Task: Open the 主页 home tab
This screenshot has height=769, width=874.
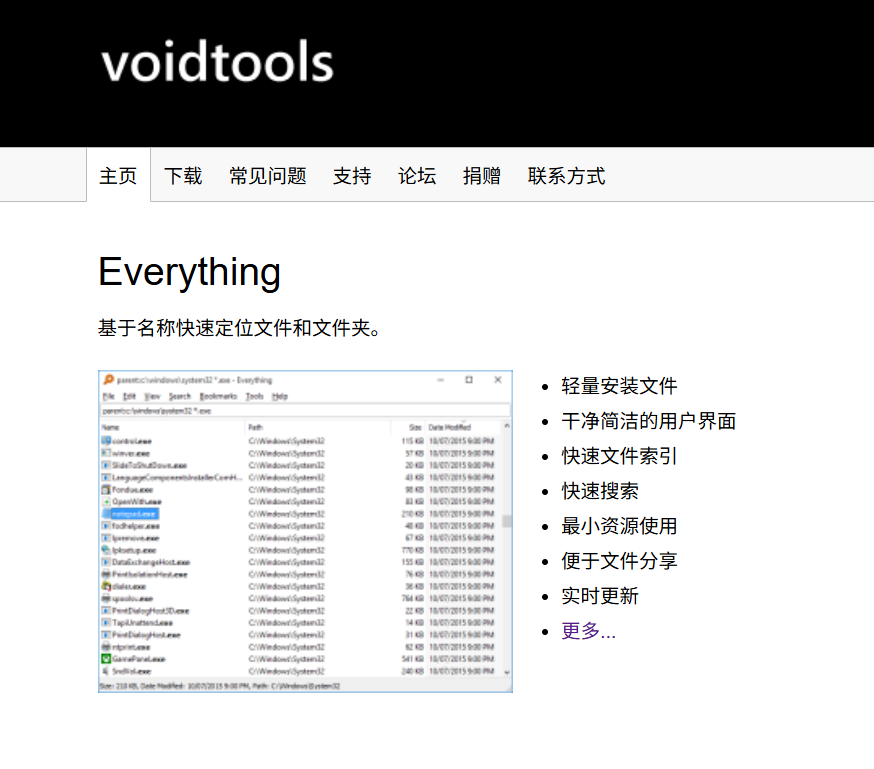Action: pyautogui.click(x=118, y=176)
